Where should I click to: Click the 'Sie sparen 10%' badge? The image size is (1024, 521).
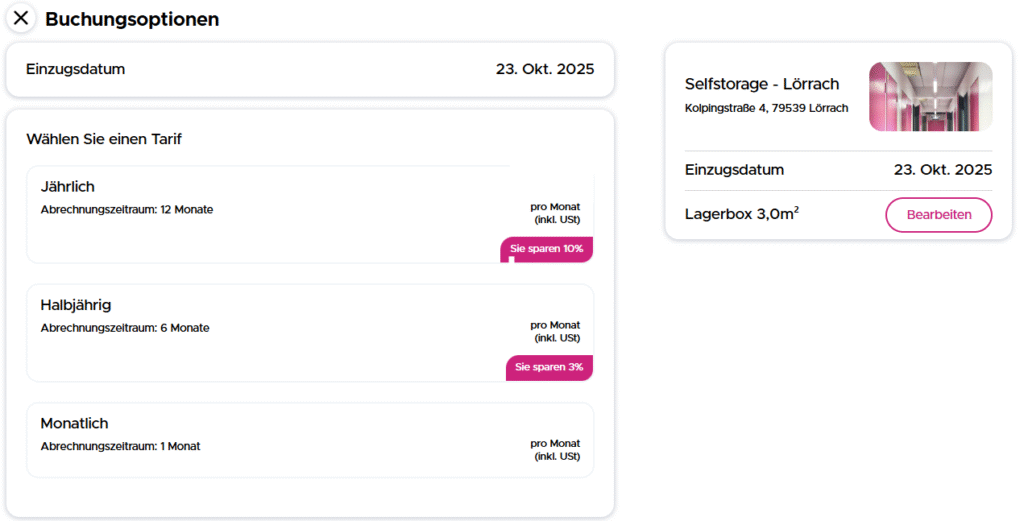click(x=546, y=249)
